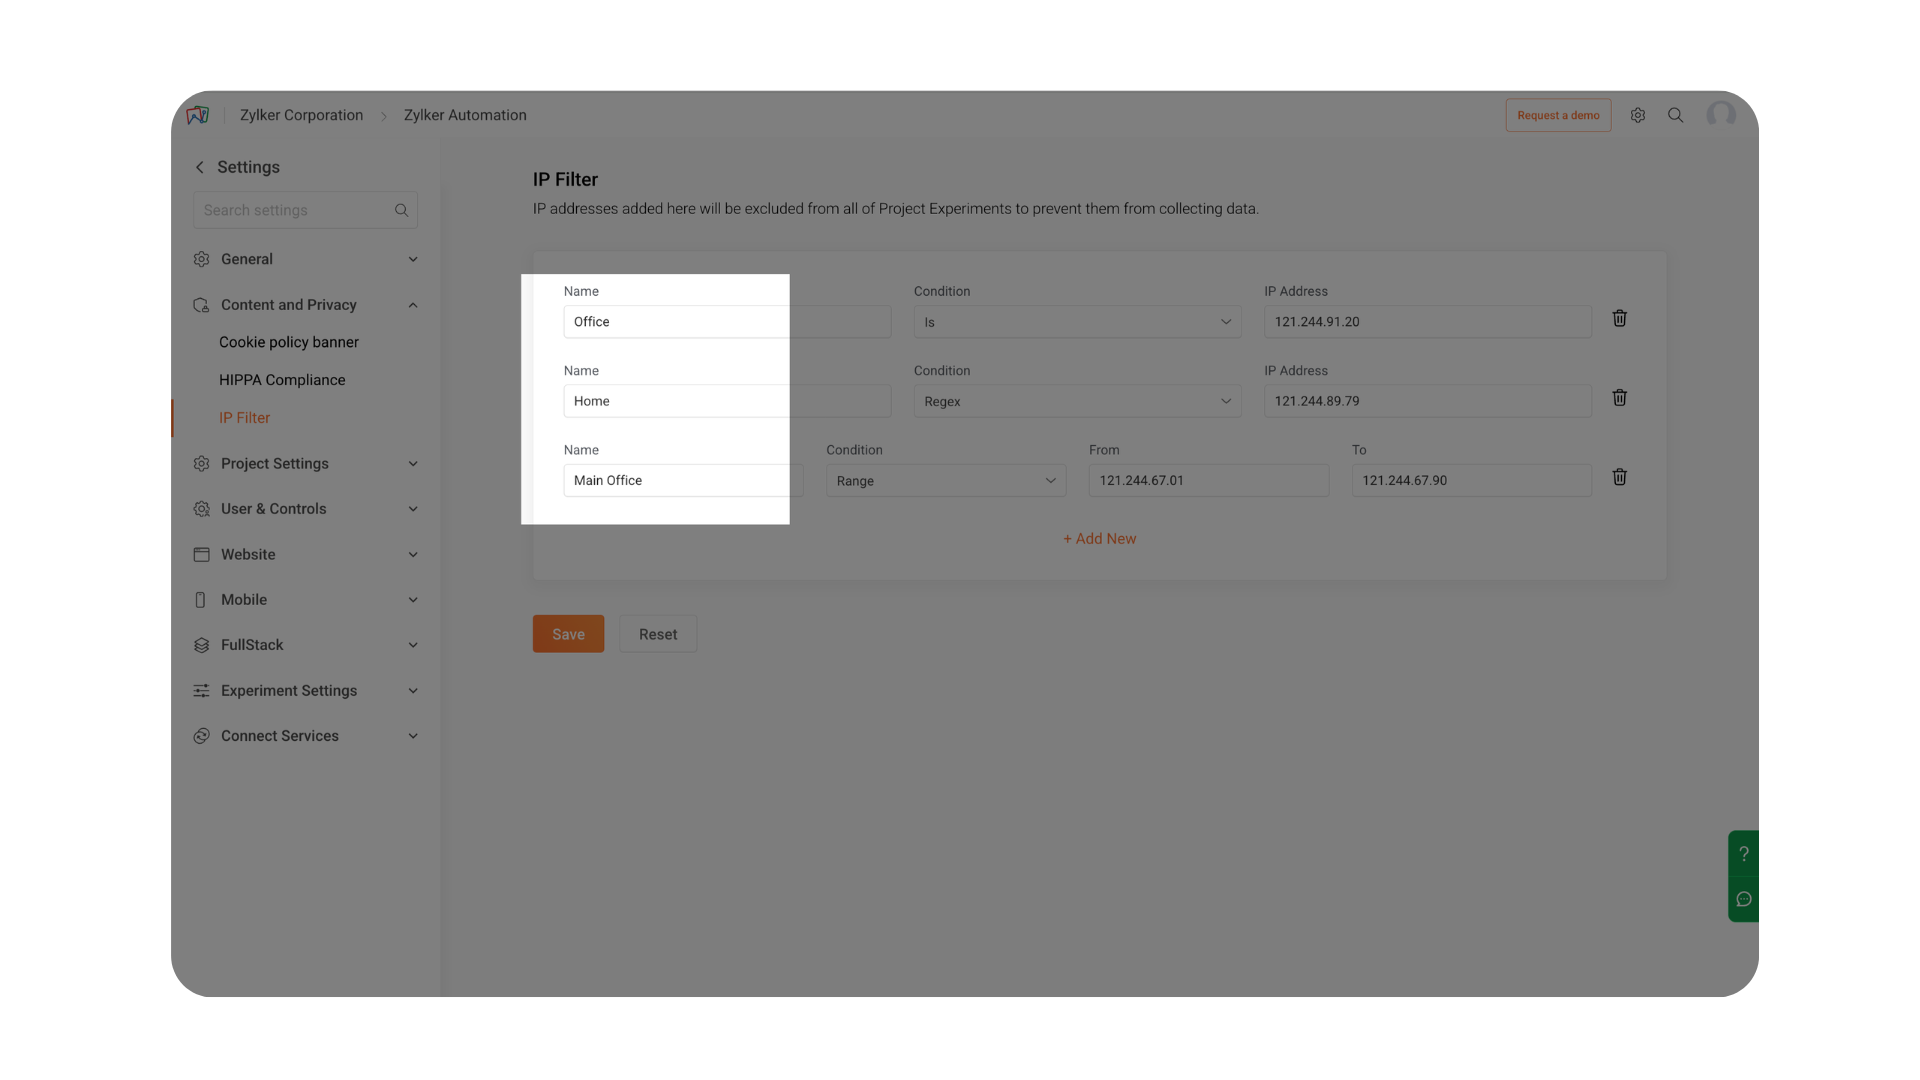Go back using Settings arrow

[200, 168]
